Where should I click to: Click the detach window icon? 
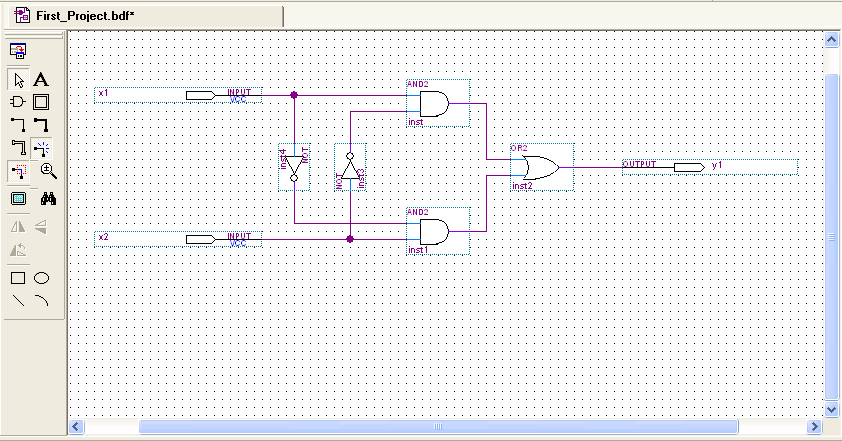(x=18, y=50)
